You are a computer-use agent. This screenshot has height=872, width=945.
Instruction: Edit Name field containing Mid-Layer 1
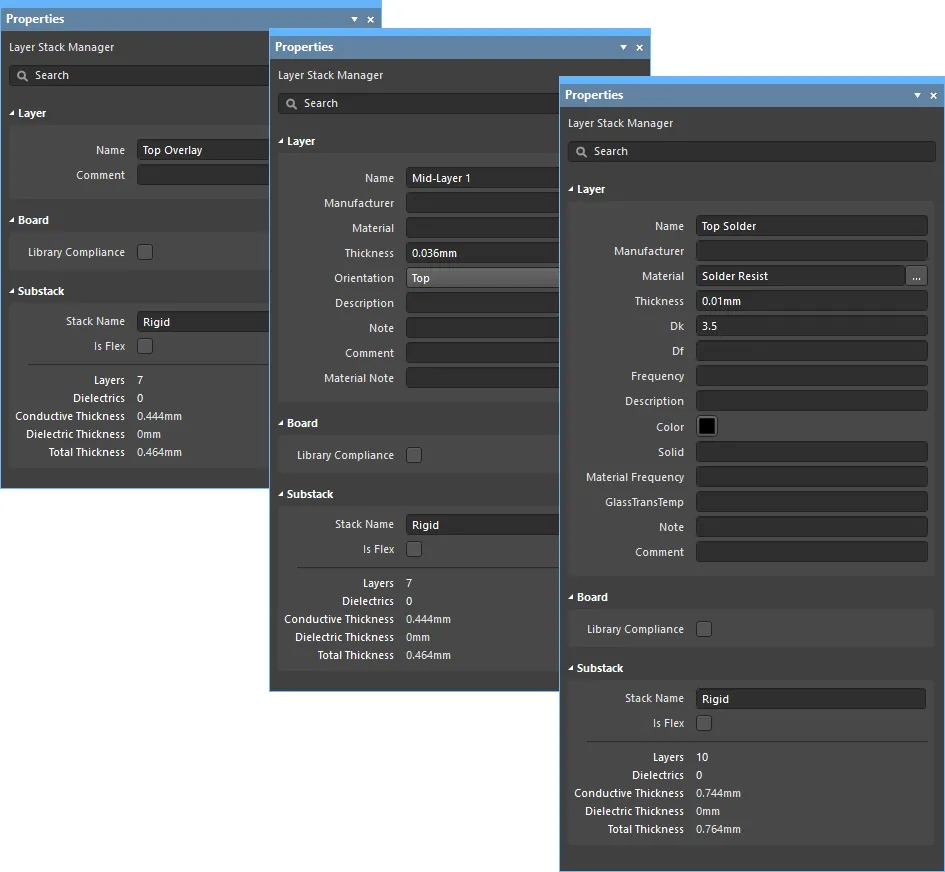click(x=483, y=178)
